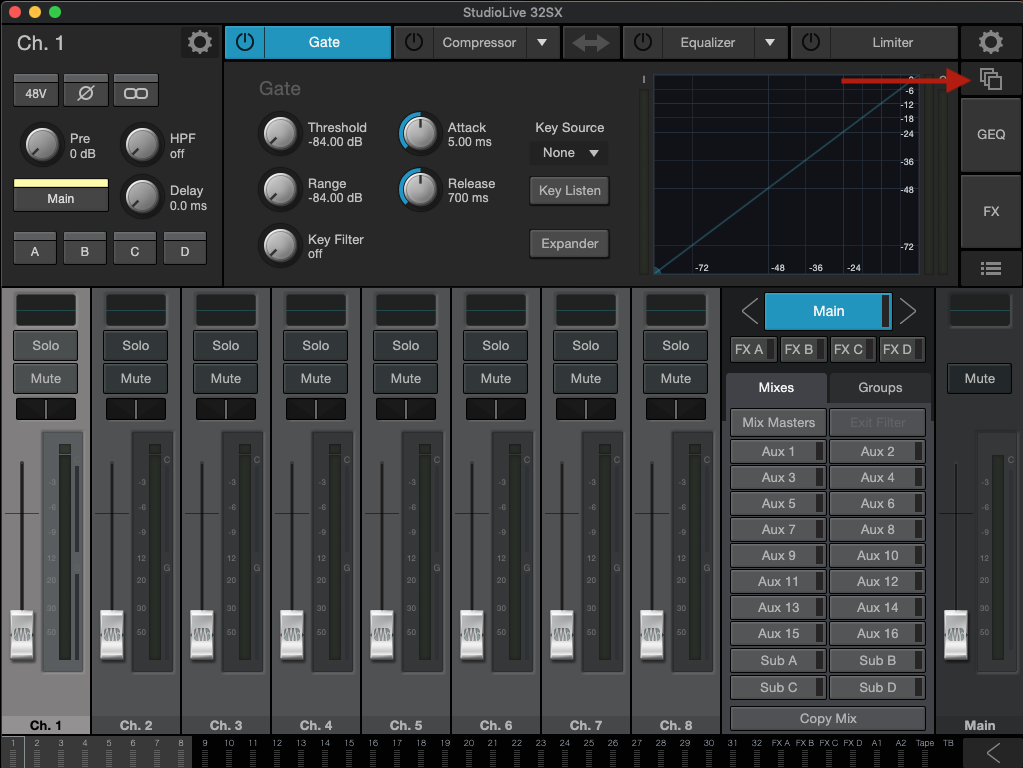Toggle Key Listen

click(x=570, y=191)
